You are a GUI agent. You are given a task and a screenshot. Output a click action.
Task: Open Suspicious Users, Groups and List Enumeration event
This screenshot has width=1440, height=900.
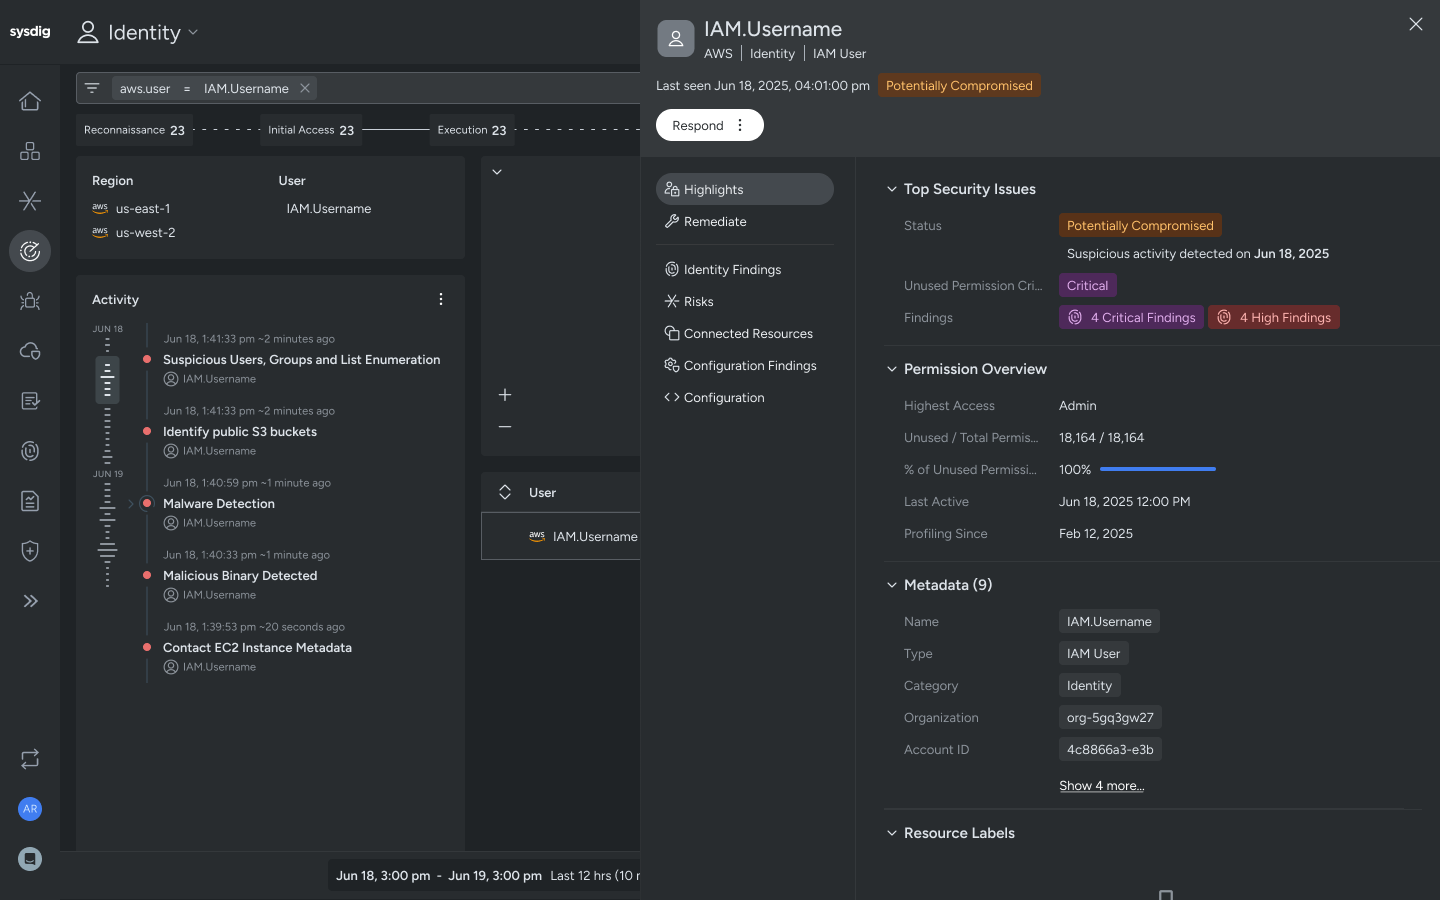(x=301, y=359)
